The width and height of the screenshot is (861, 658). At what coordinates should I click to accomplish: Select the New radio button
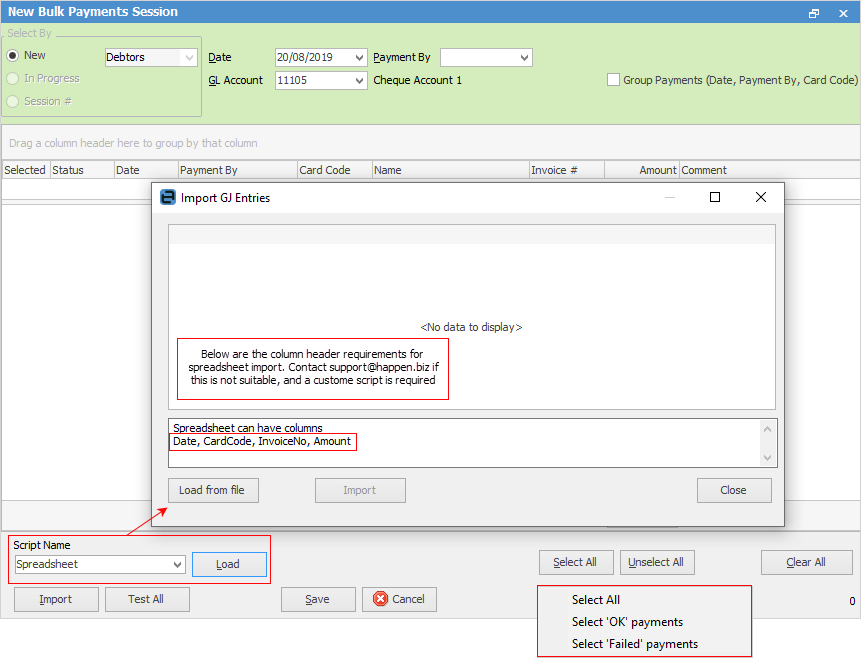click(x=13, y=56)
